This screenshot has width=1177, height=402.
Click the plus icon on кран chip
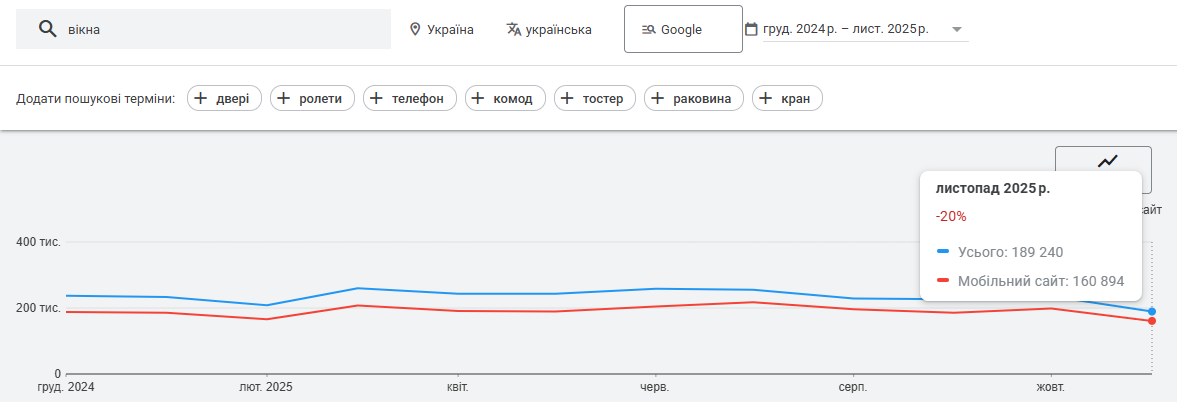tap(766, 98)
